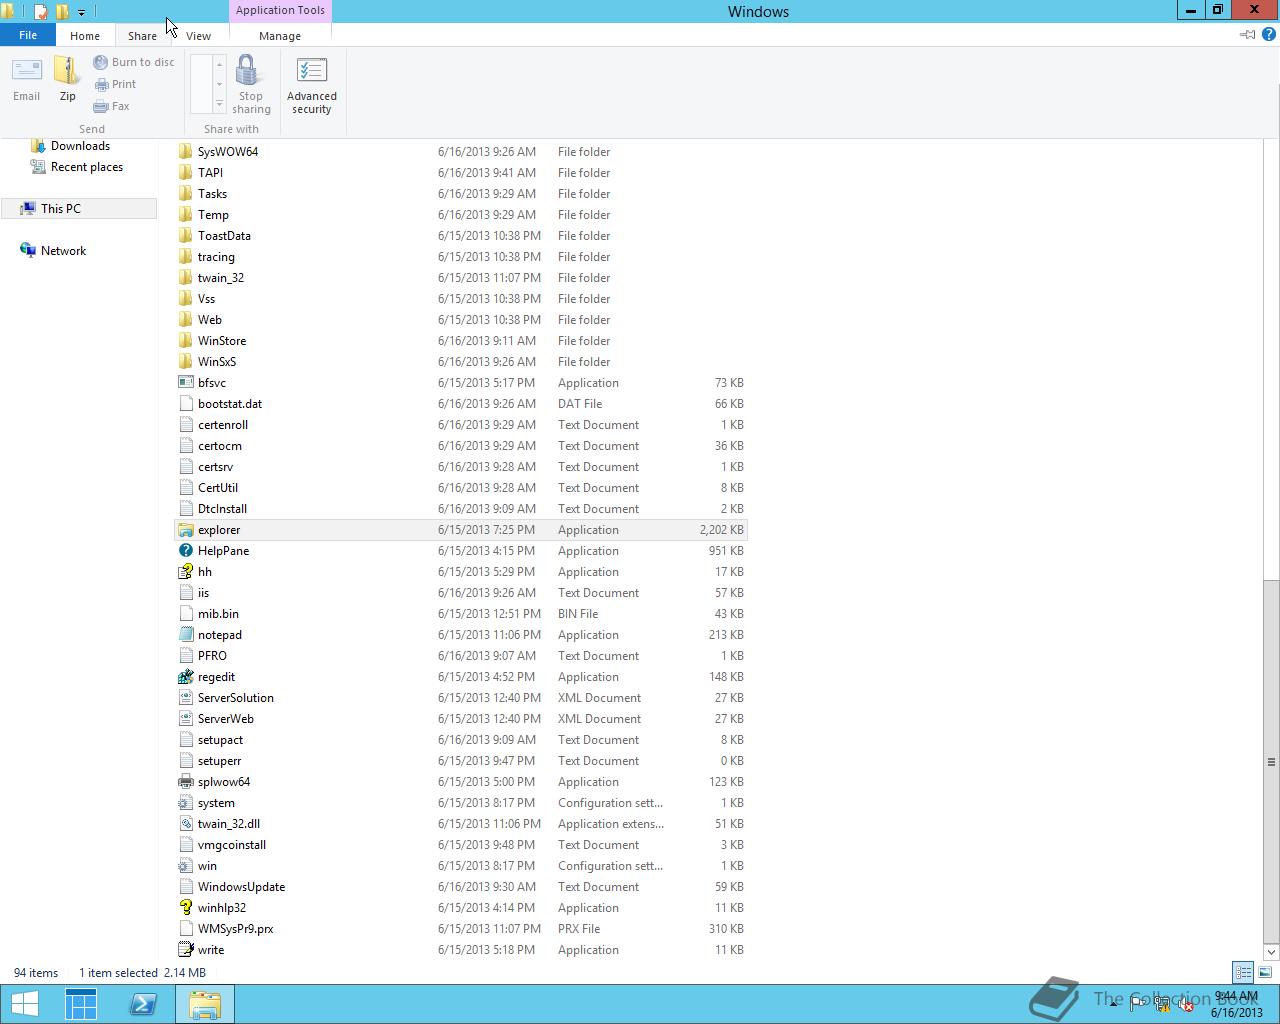Select the ServerWeb XML document
Viewport: 1280px width, 1024px height.
[x=461, y=719]
